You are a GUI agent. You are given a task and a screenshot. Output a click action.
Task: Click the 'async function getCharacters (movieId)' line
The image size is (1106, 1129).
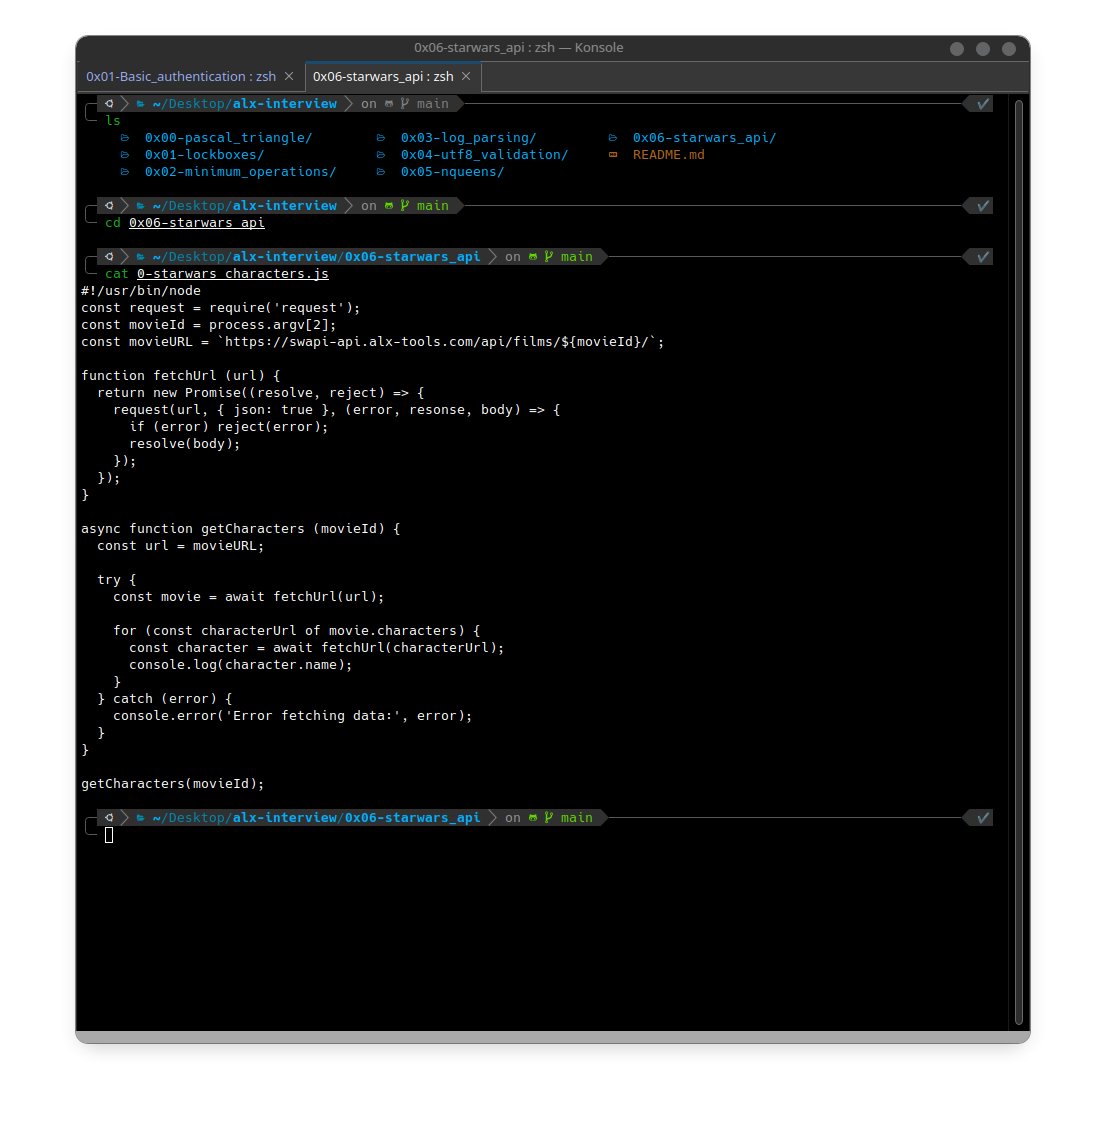(240, 529)
